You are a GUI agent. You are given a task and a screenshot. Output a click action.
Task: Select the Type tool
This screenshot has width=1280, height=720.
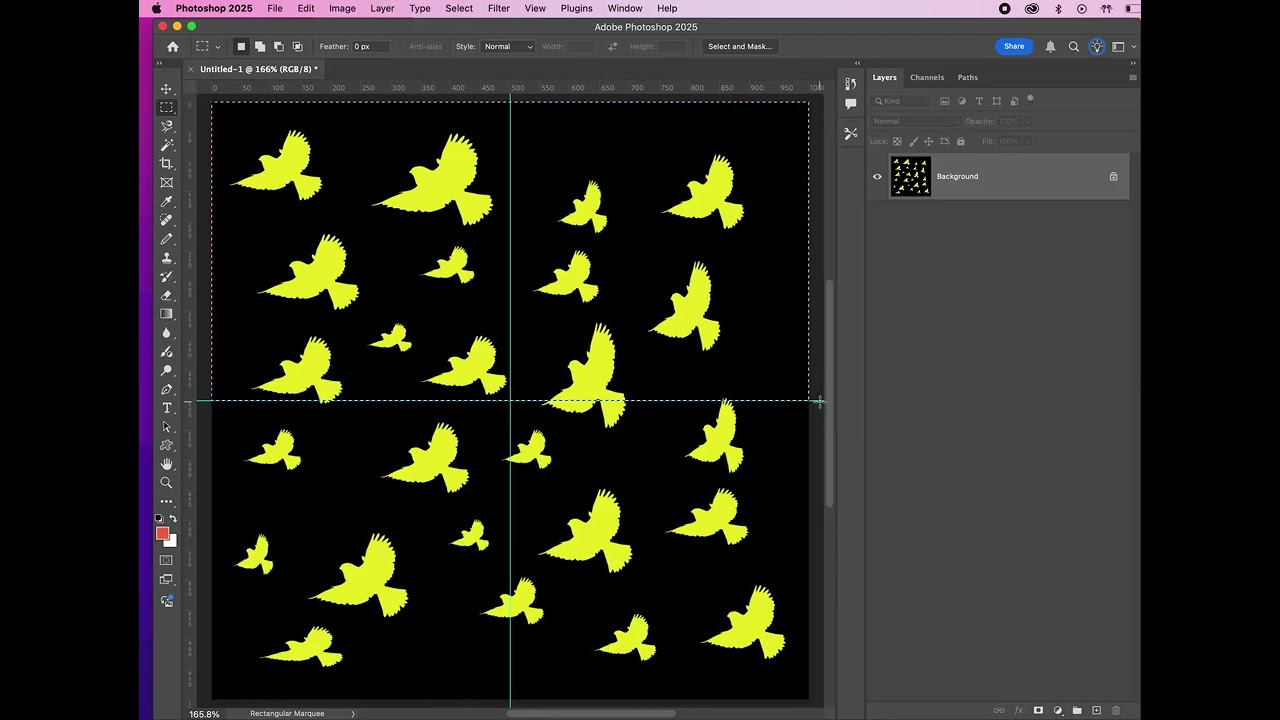(166, 408)
